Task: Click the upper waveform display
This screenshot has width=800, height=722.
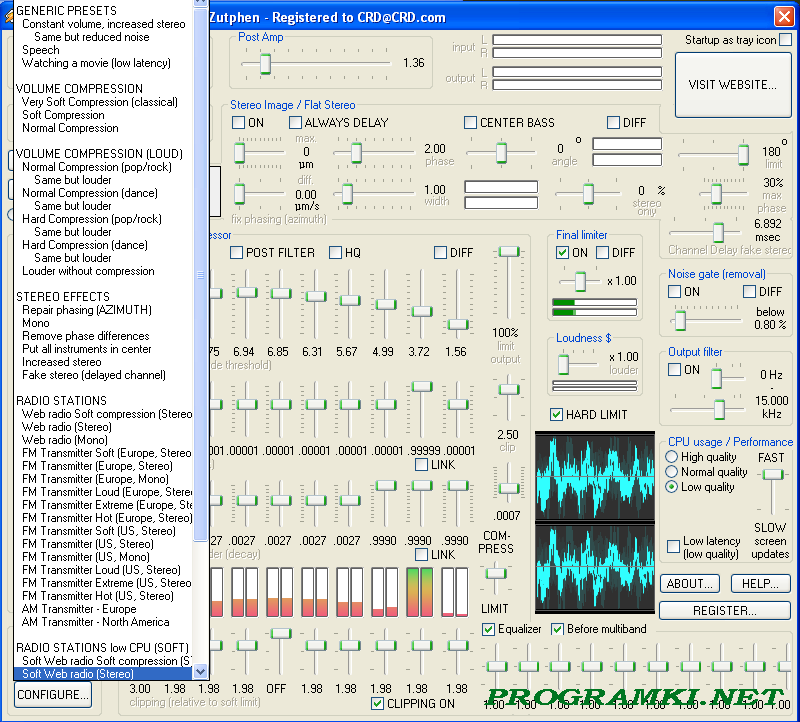Action: pos(594,475)
